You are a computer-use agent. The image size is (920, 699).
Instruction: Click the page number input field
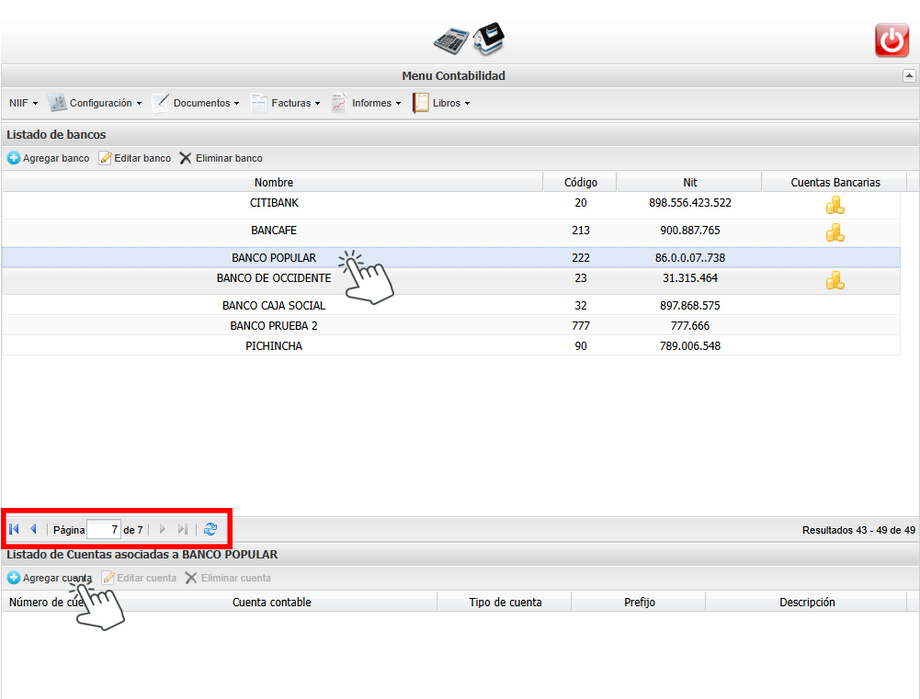coord(103,530)
